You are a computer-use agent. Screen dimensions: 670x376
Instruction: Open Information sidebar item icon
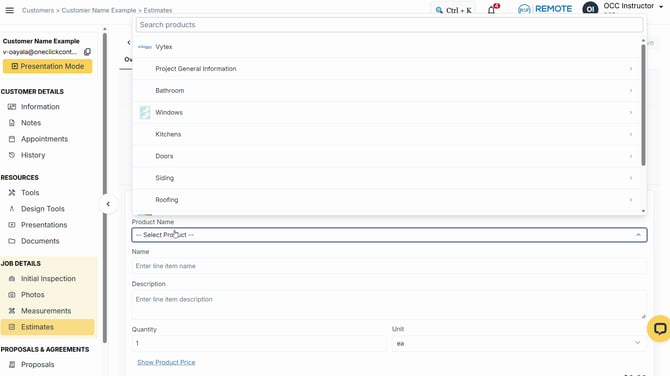click(12, 107)
